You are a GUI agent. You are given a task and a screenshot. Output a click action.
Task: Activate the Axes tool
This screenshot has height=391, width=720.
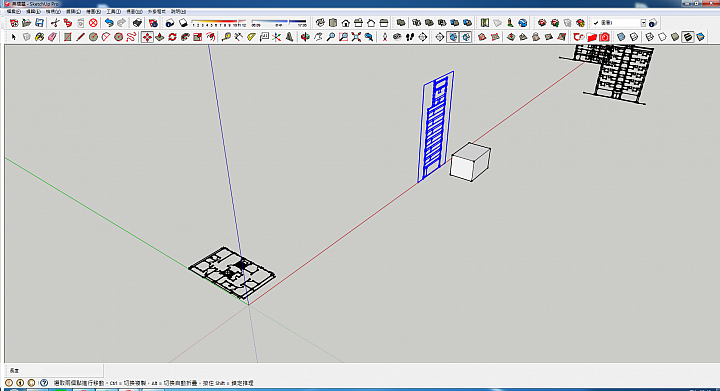pyautogui.click(x=276, y=37)
